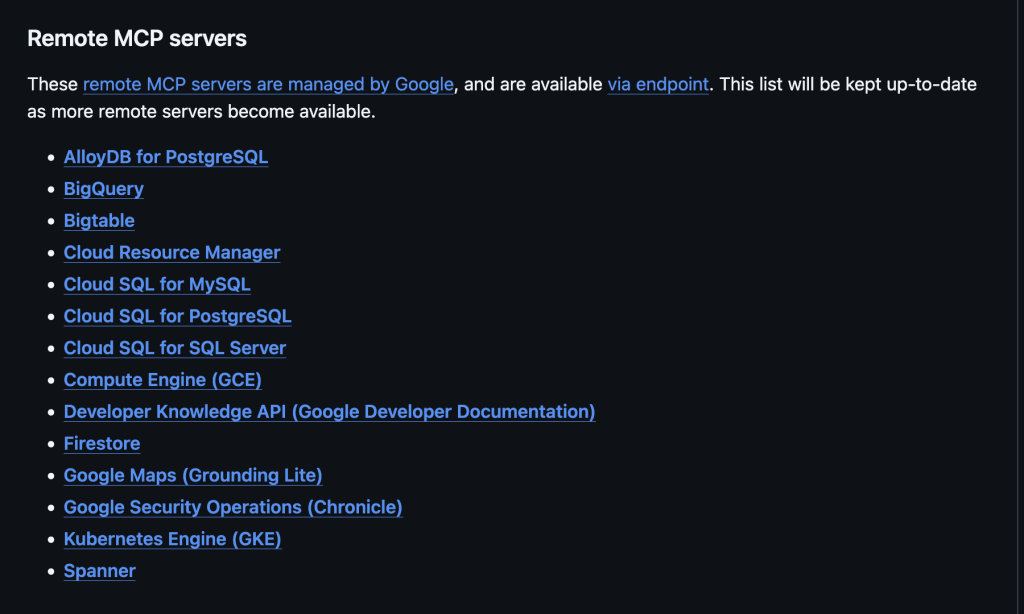1024x614 pixels.
Task: Click the BigQuery link
Action: (x=103, y=189)
